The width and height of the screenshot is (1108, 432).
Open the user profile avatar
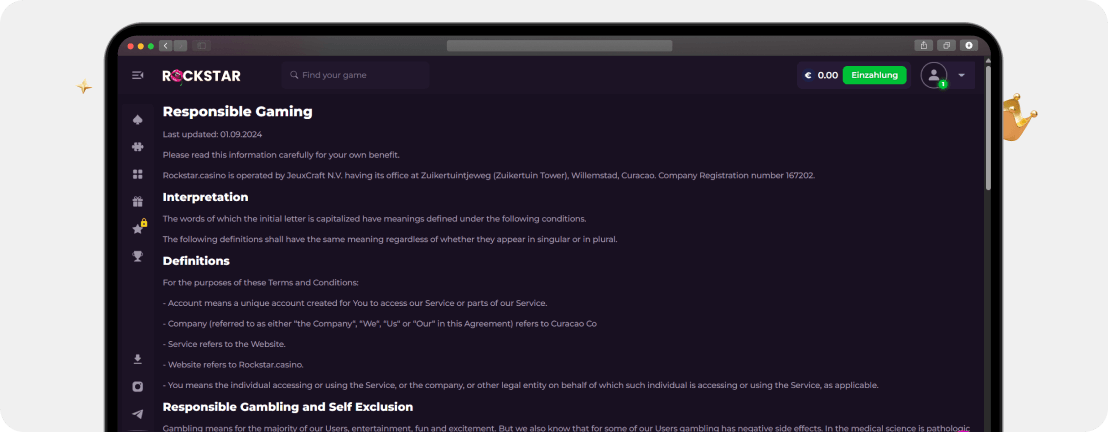pos(933,75)
